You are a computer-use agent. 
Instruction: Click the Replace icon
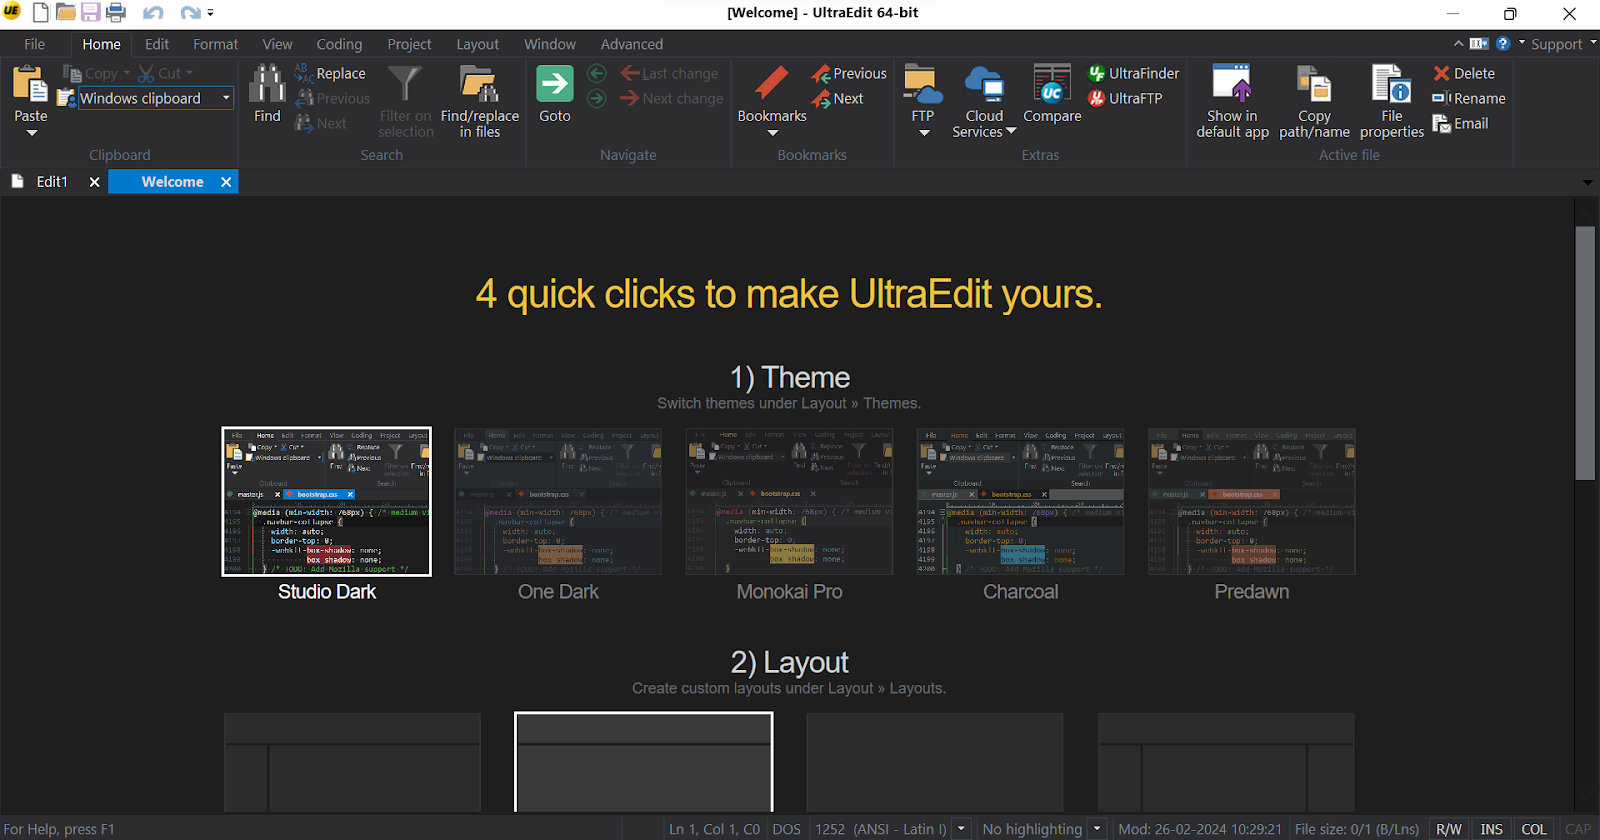point(303,73)
